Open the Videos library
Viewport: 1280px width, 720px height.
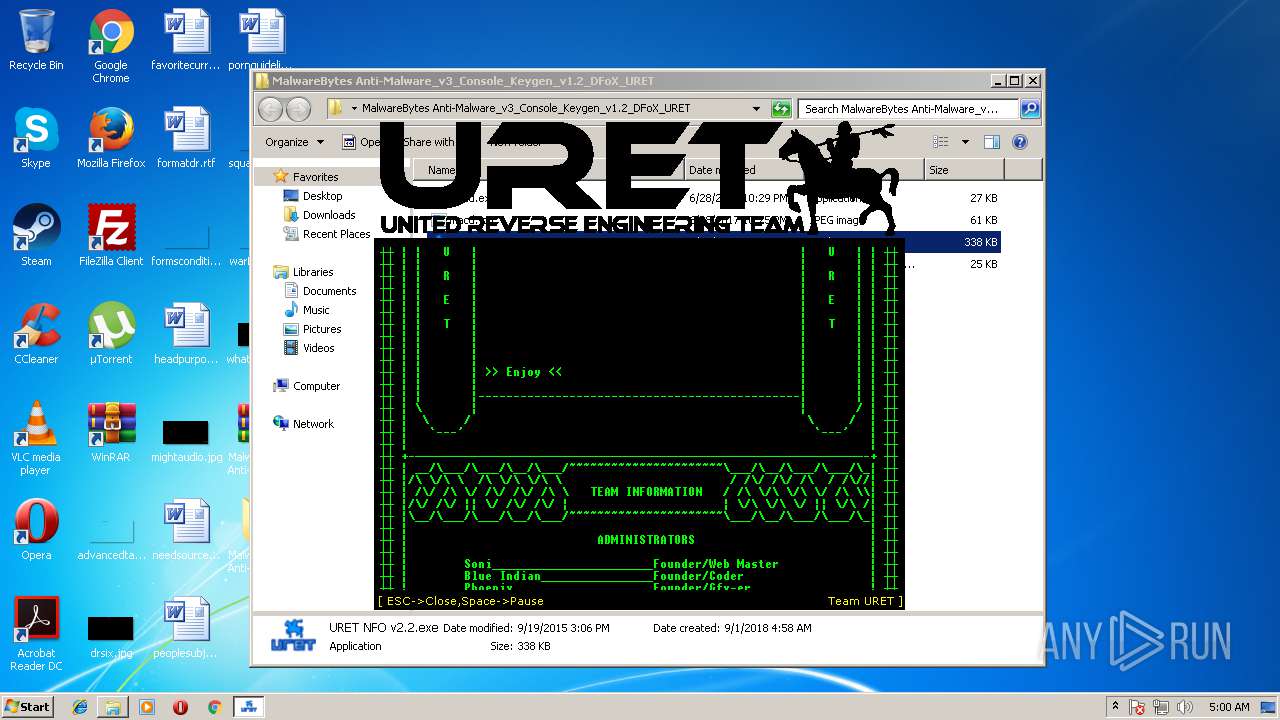319,348
